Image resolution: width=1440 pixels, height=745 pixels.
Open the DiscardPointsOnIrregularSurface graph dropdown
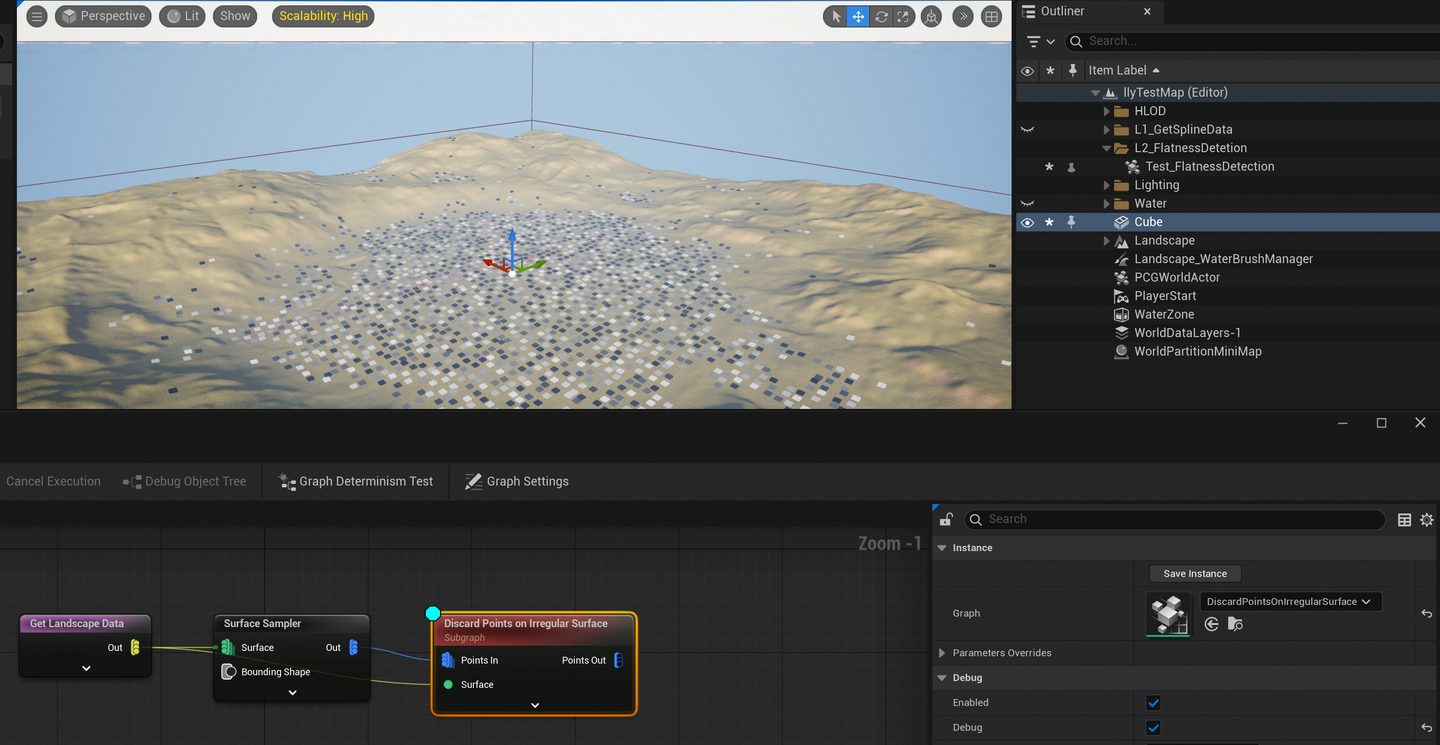tap(1290, 602)
